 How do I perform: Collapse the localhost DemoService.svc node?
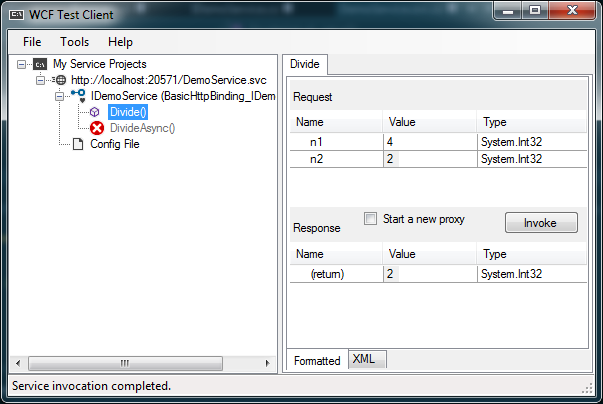point(40,80)
